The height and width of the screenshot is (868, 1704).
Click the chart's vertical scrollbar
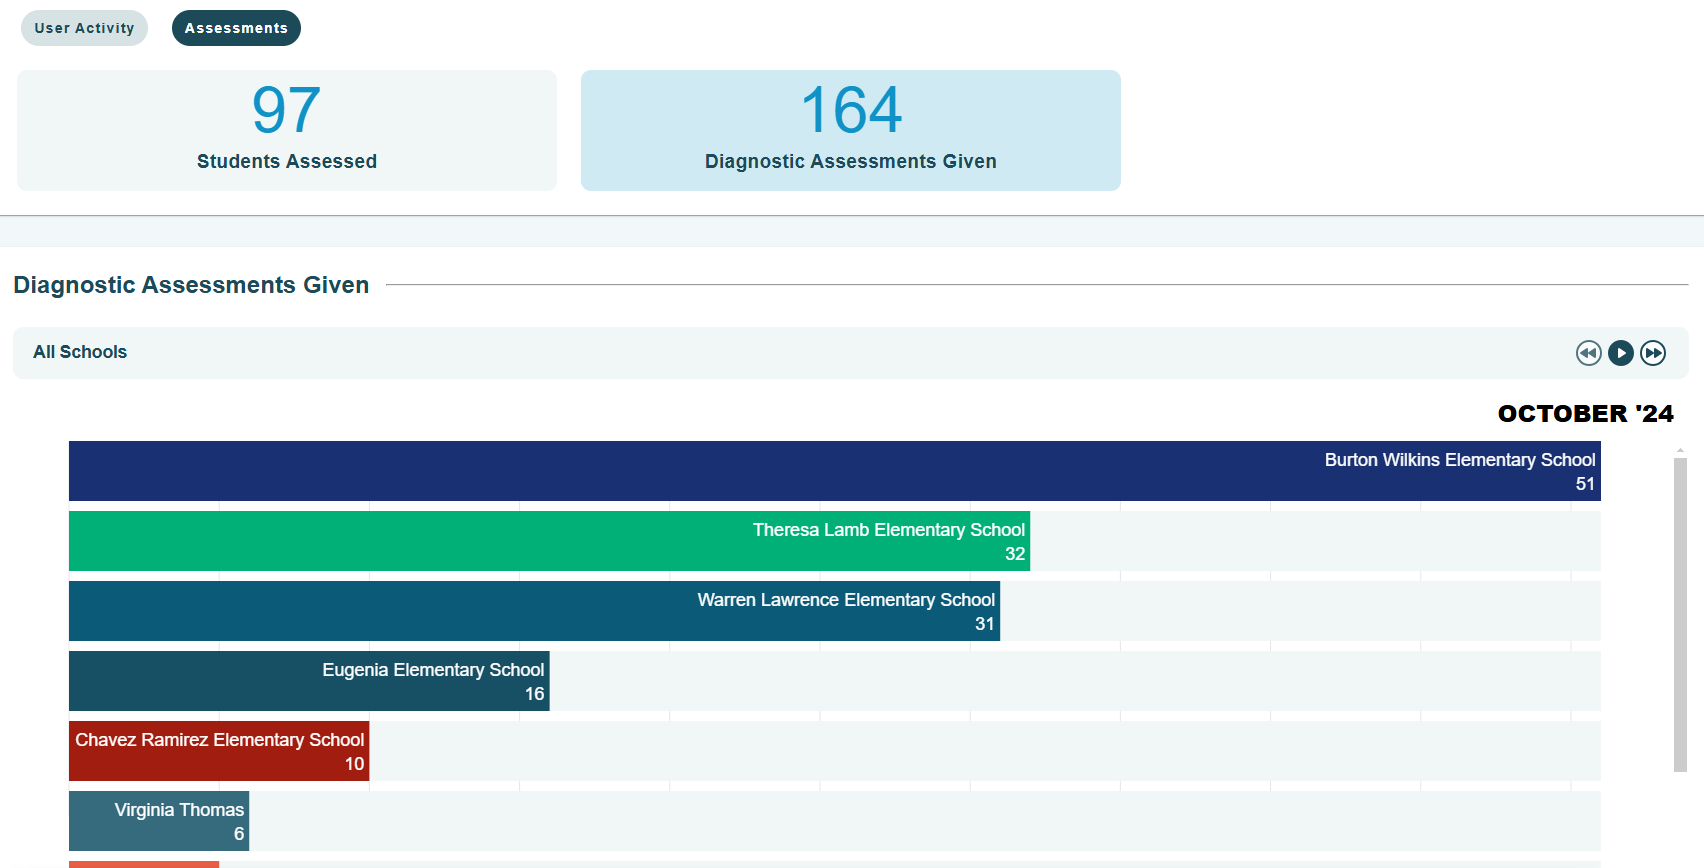1680,615
